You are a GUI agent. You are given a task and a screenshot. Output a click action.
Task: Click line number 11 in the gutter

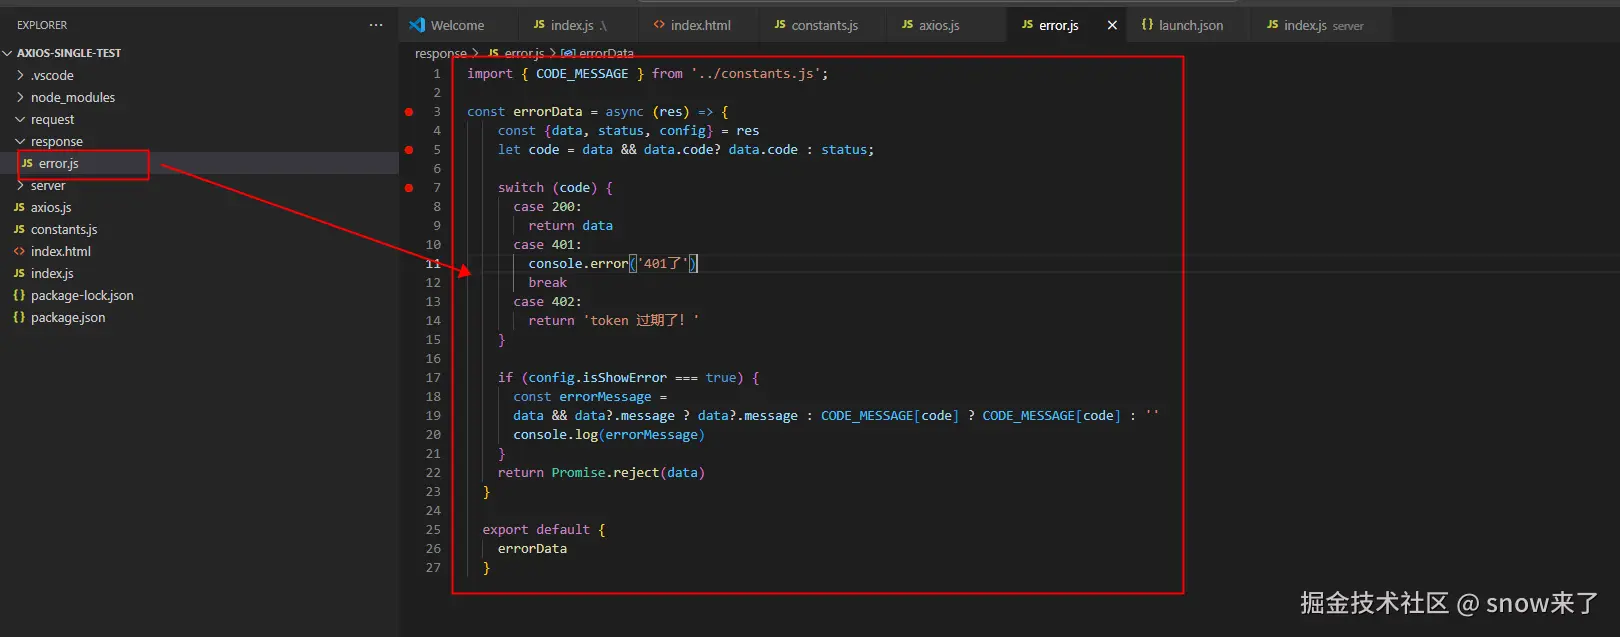point(433,264)
